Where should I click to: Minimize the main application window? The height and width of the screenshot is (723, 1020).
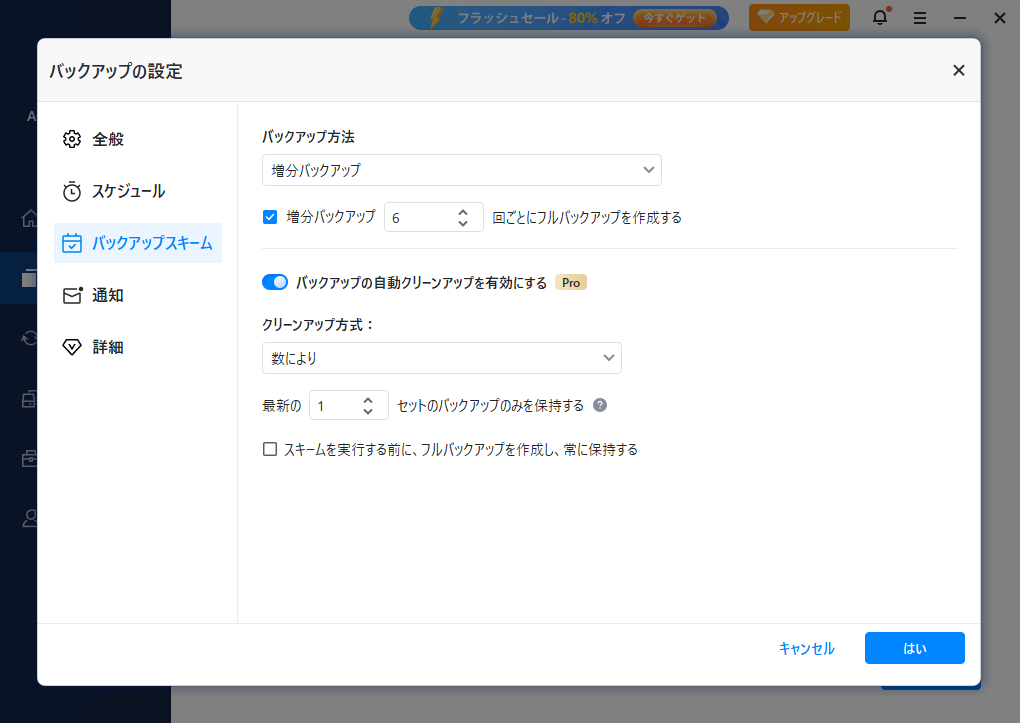(960, 18)
